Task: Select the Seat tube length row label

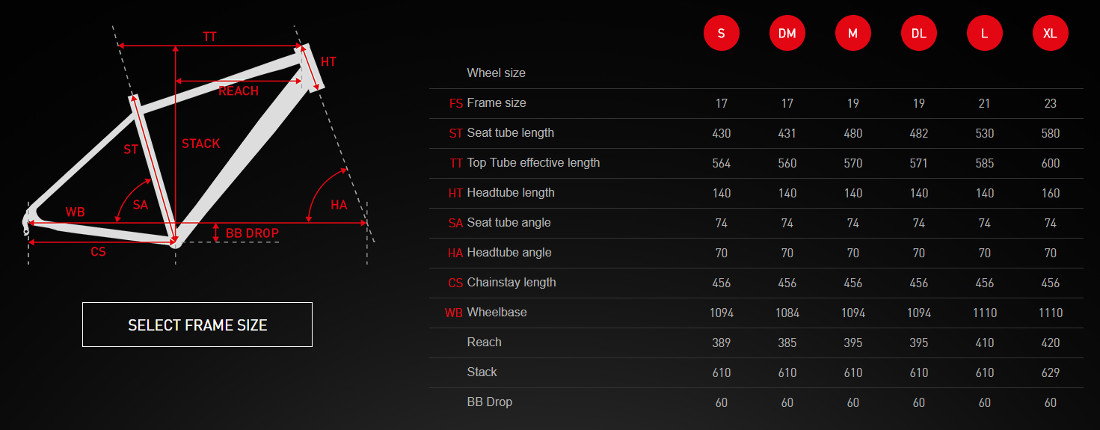Action: point(510,133)
